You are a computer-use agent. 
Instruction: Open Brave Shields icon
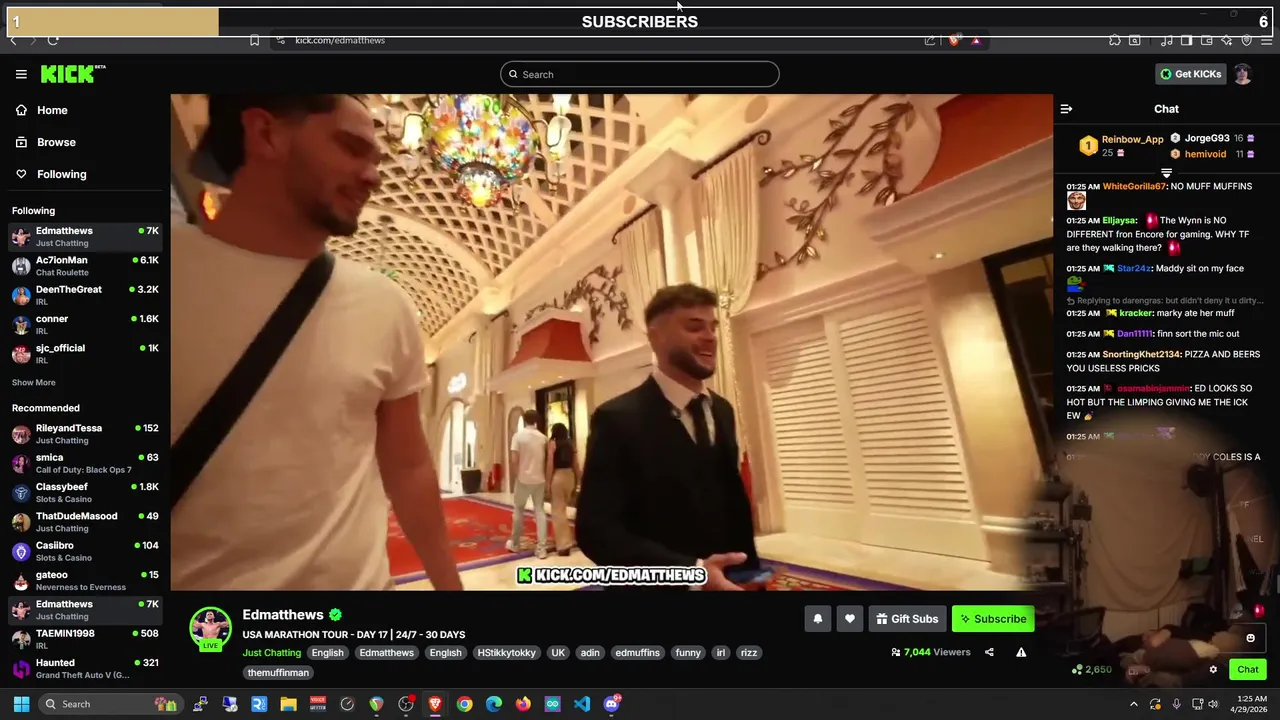pyautogui.click(x=953, y=40)
